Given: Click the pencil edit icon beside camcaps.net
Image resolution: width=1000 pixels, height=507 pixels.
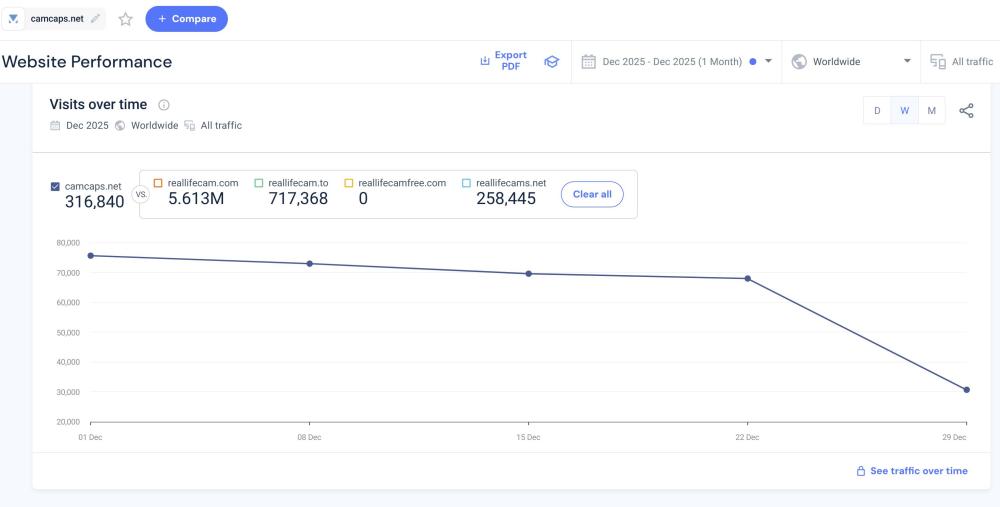Looking at the screenshot, I should (x=96, y=18).
